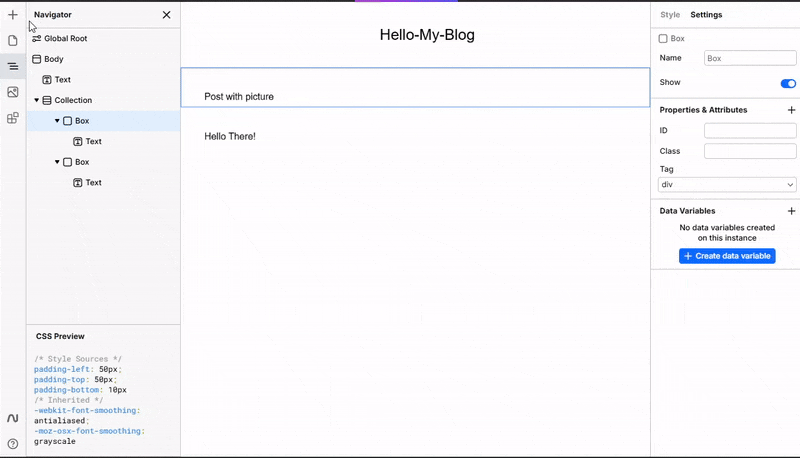Click the Name input field
Screen dimensions: 800x458
750,58
